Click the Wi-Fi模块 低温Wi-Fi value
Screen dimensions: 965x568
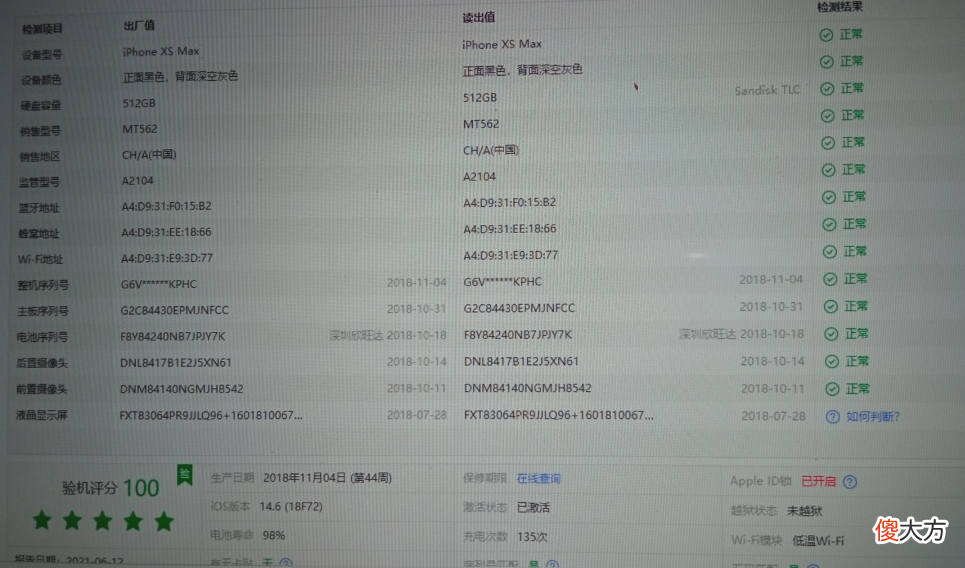point(818,541)
